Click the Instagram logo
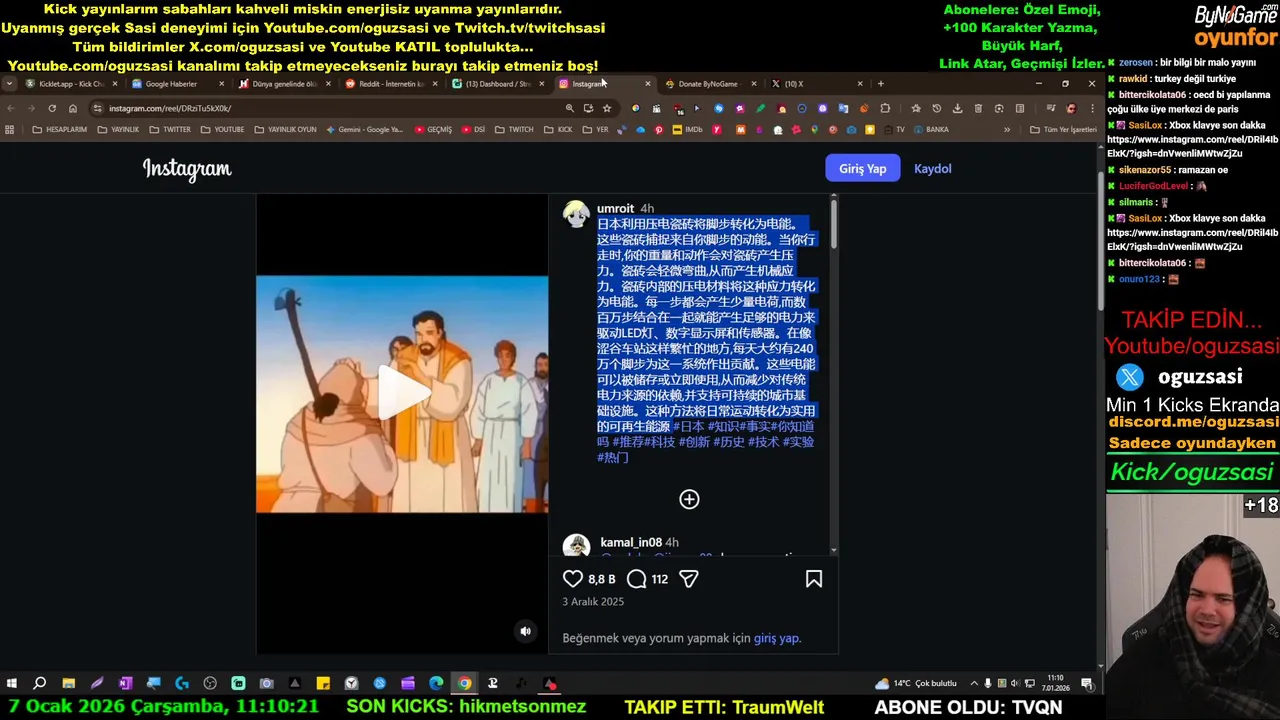 click(x=187, y=169)
